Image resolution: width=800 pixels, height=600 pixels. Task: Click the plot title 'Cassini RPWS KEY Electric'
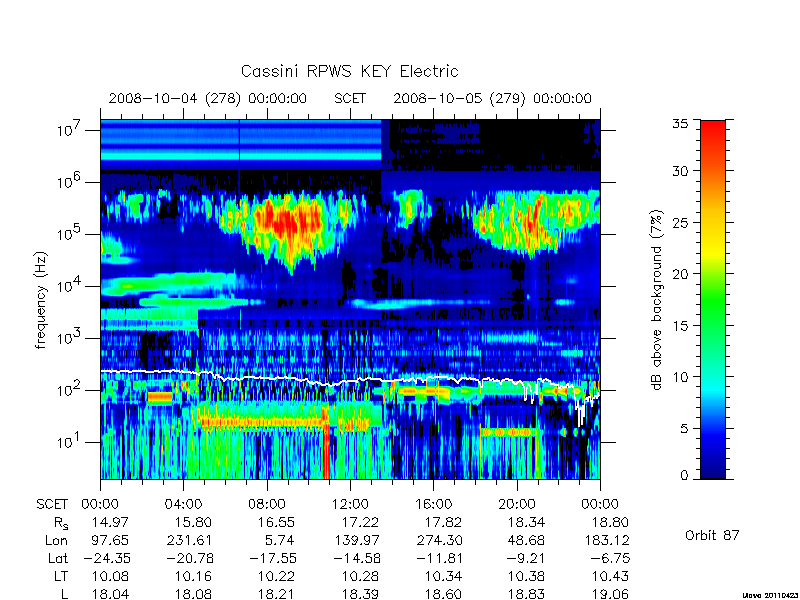pyautogui.click(x=349, y=71)
